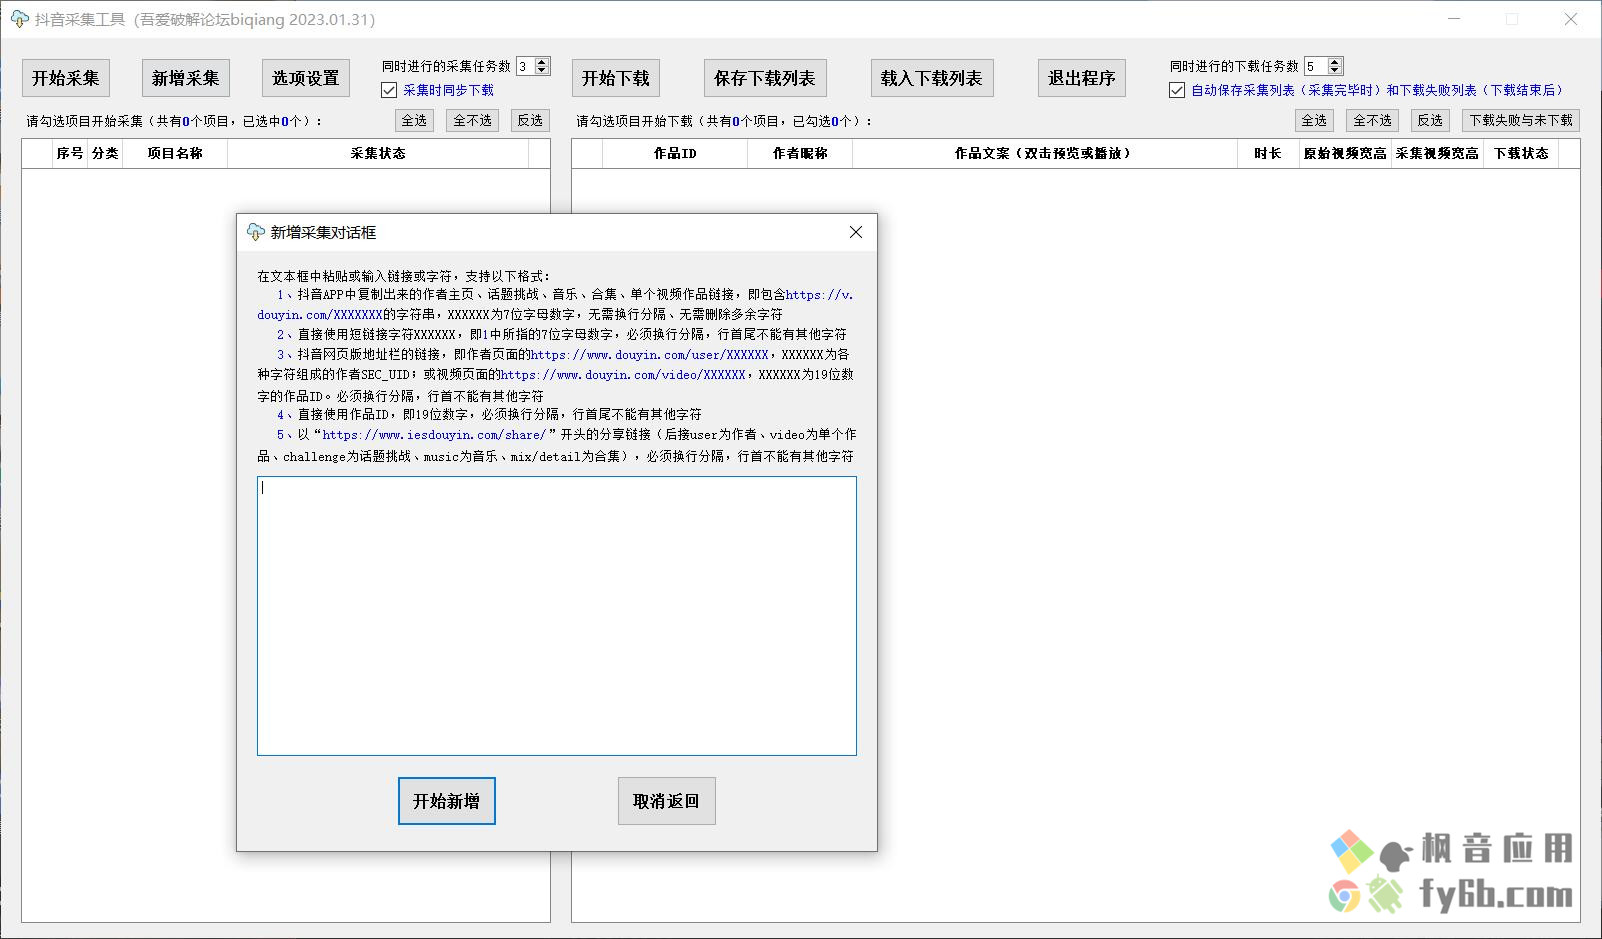Toggle 采集时同步下载 checkbox

click(x=389, y=90)
